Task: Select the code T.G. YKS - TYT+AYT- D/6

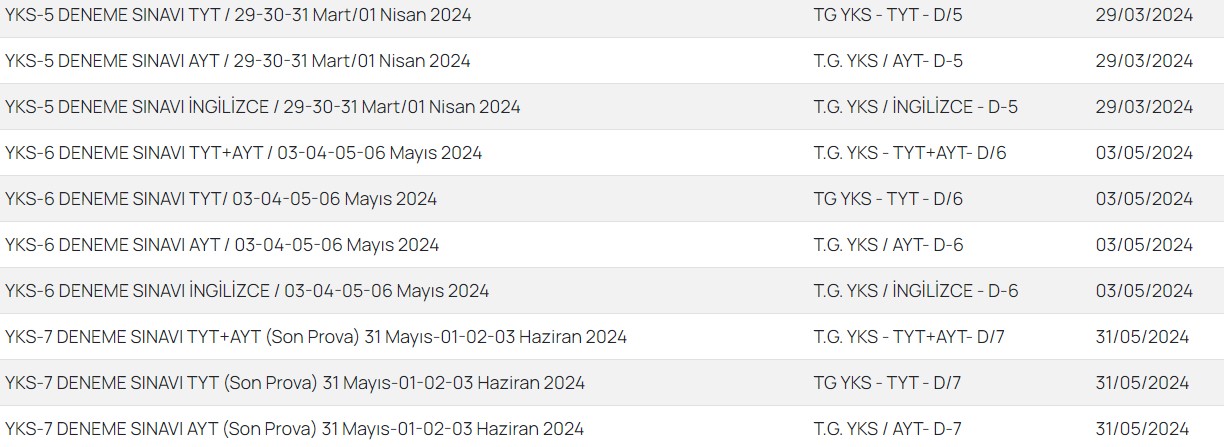Action: pyautogui.click(x=910, y=153)
